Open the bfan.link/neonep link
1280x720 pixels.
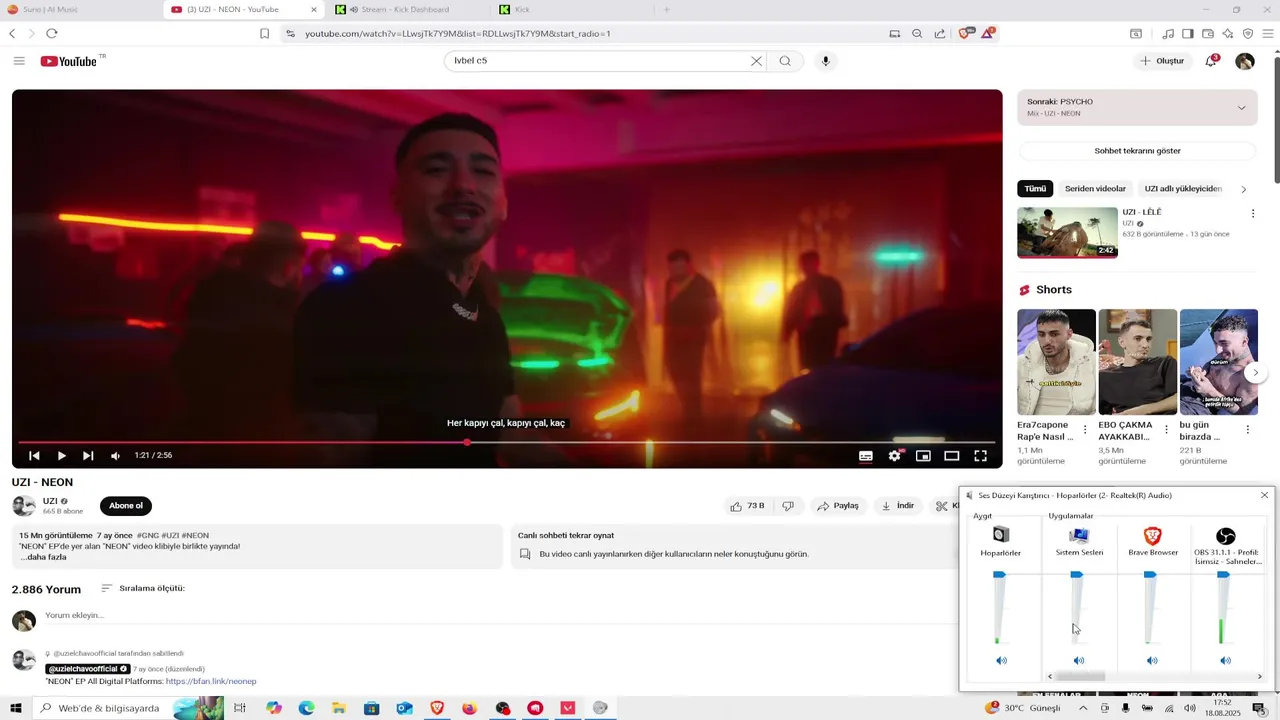pyautogui.click(x=211, y=682)
